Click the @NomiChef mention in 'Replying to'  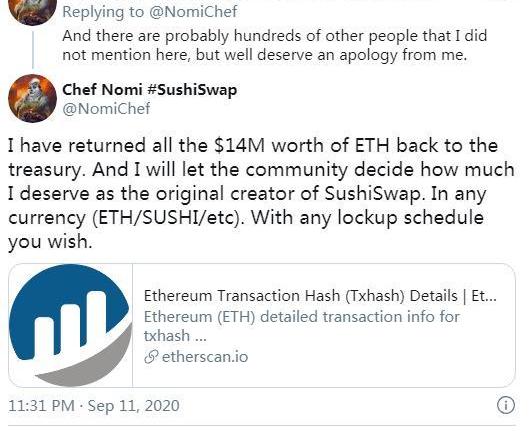(x=193, y=12)
